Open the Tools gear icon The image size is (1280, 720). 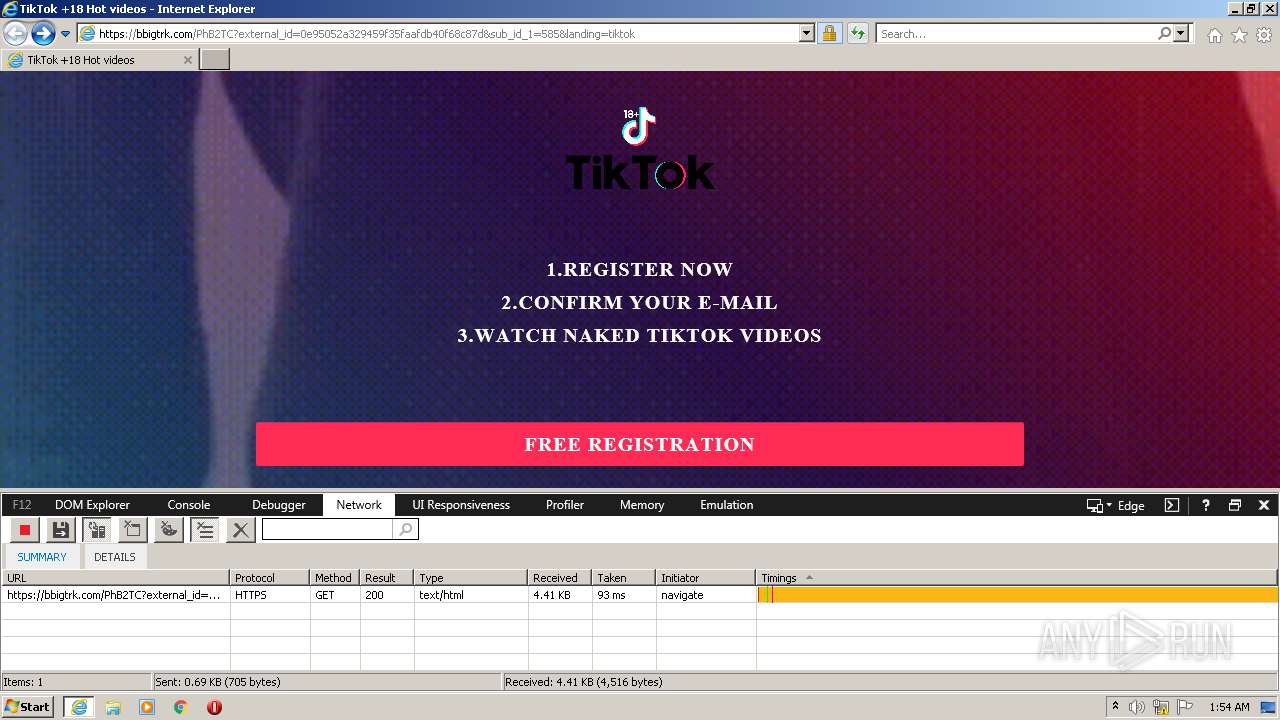point(1264,35)
